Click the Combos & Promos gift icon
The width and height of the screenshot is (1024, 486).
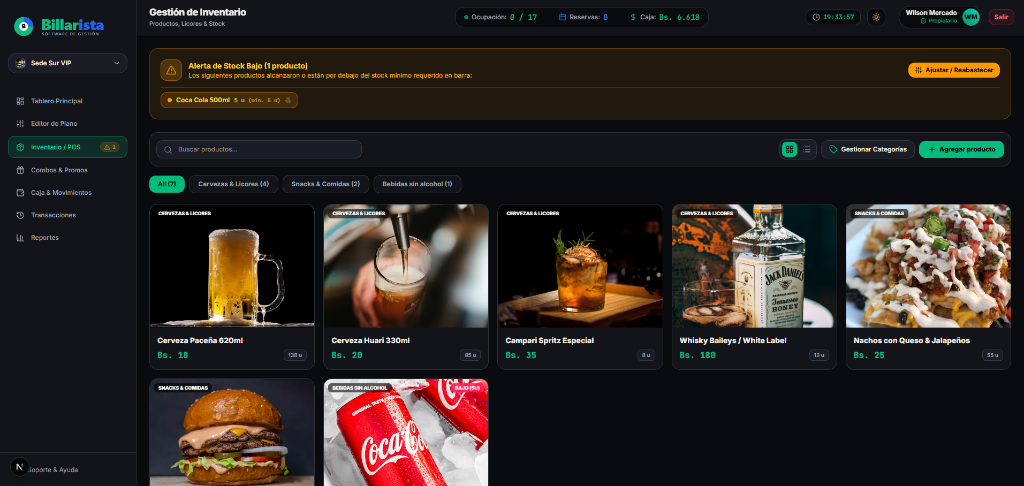(20, 170)
